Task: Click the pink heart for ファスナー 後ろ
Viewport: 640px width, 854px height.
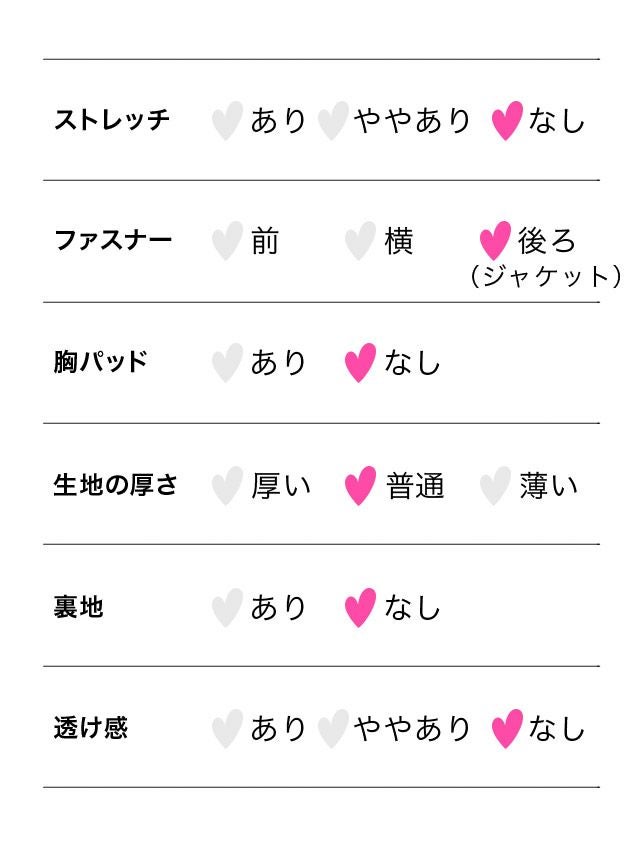Action: (495, 242)
